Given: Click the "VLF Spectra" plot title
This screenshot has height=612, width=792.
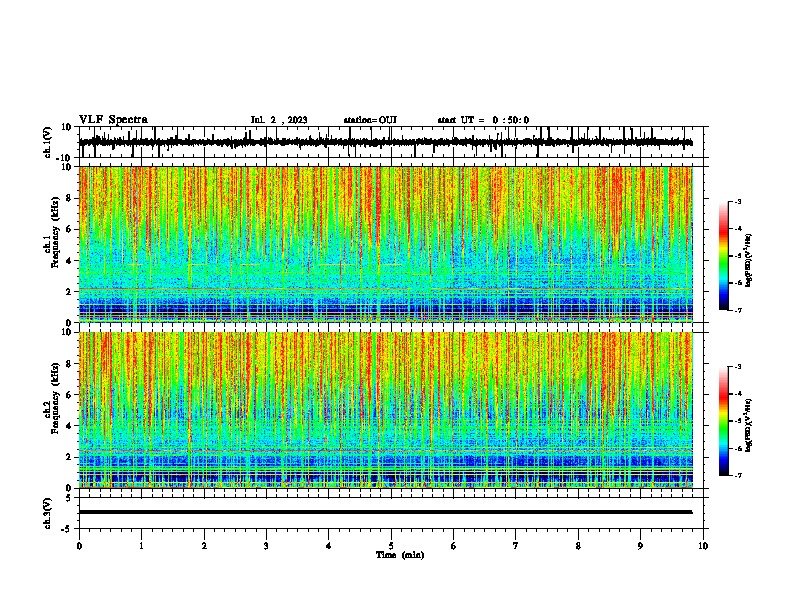Looking at the screenshot, I should click(x=114, y=120).
